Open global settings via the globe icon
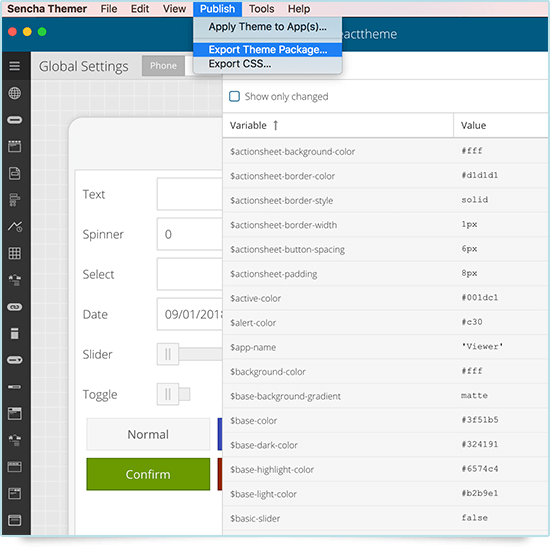 15,93
